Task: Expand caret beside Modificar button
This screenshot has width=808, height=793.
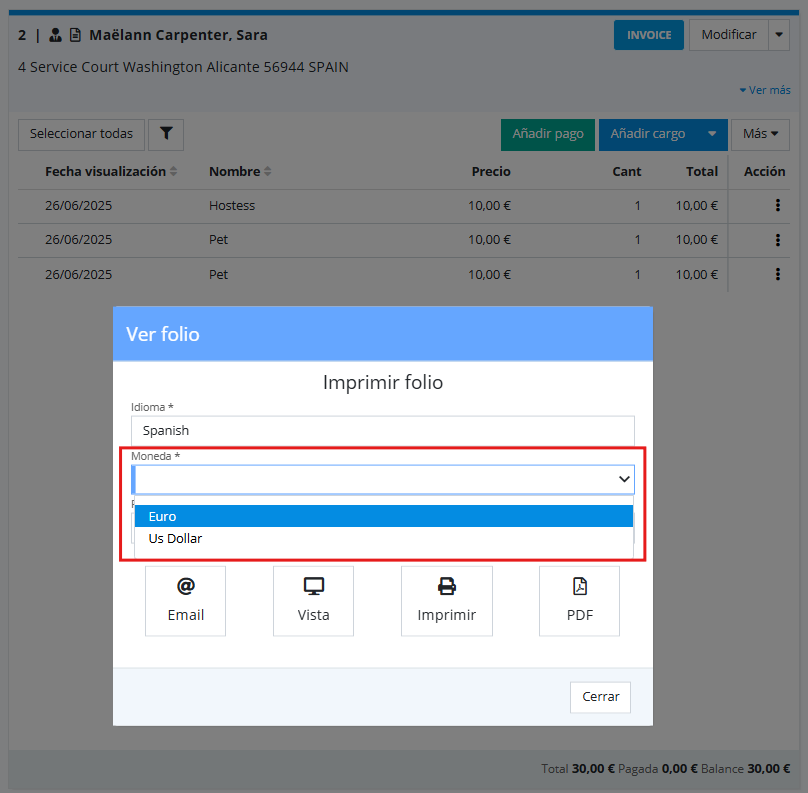Action: [x=780, y=35]
